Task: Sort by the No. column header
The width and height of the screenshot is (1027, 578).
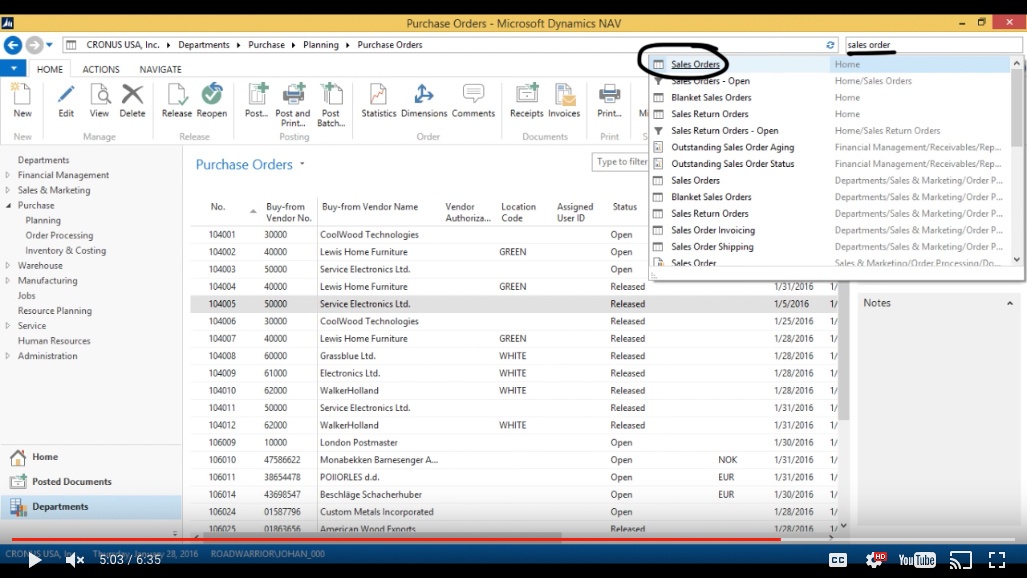Action: pyautogui.click(x=218, y=207)
